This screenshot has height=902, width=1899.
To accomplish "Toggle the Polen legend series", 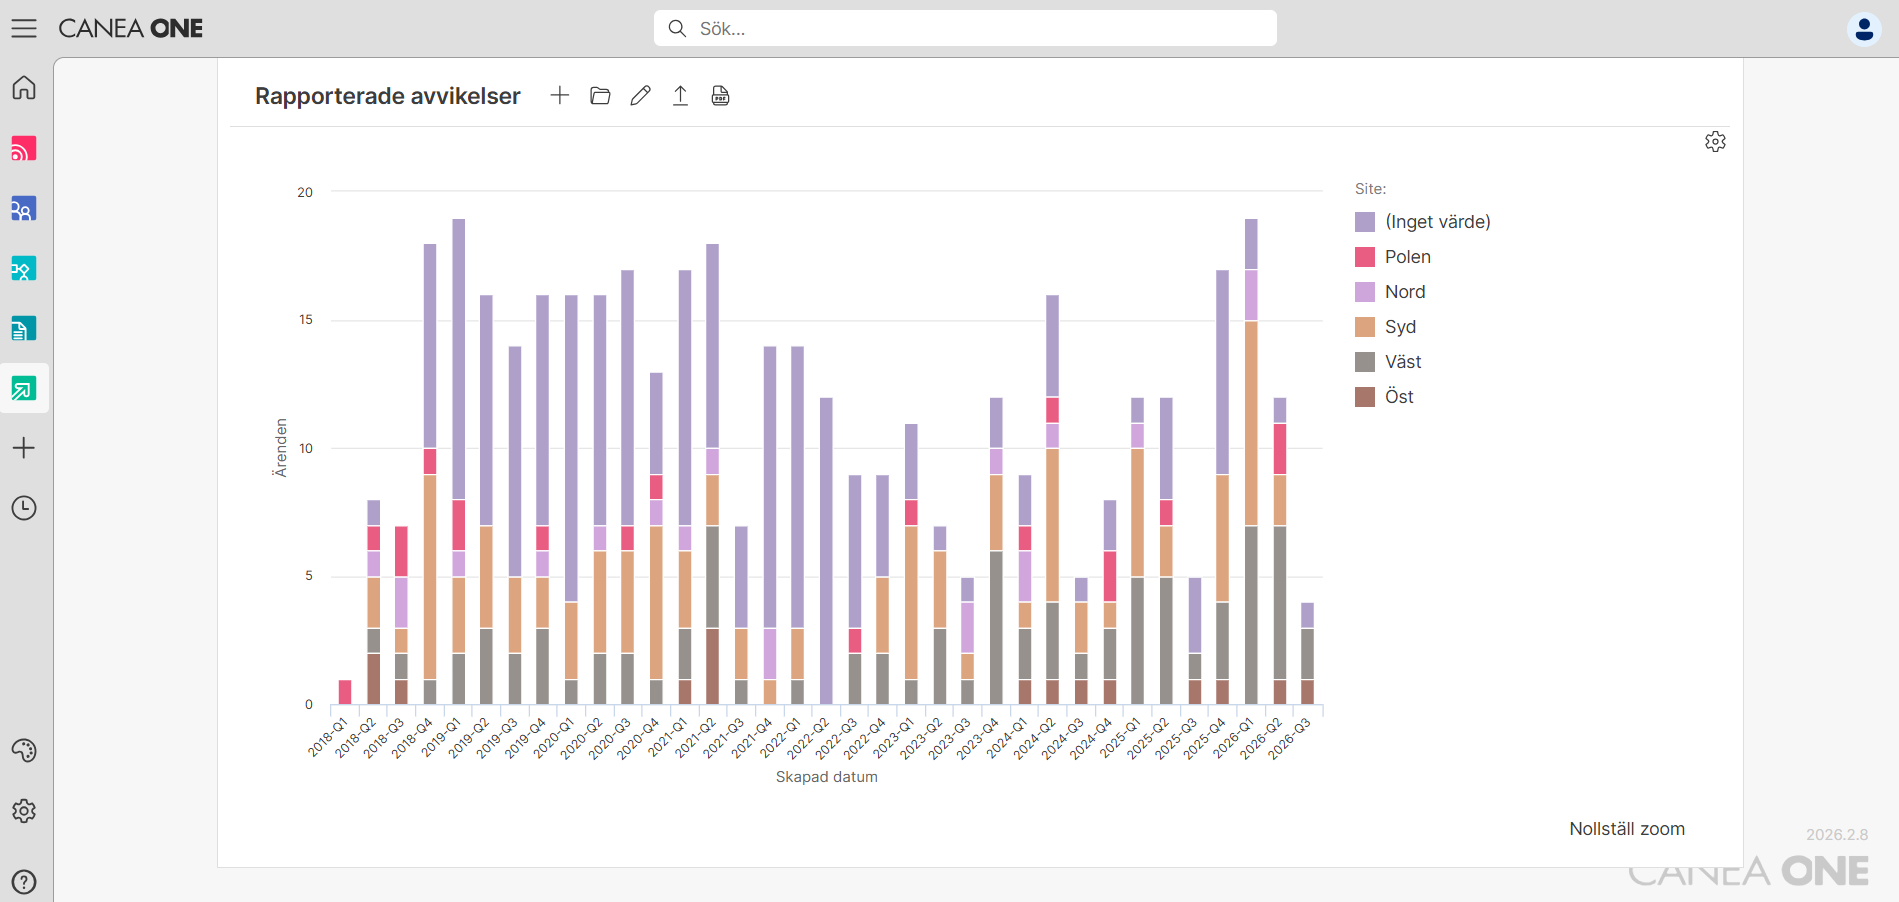I will point(1393,257).
